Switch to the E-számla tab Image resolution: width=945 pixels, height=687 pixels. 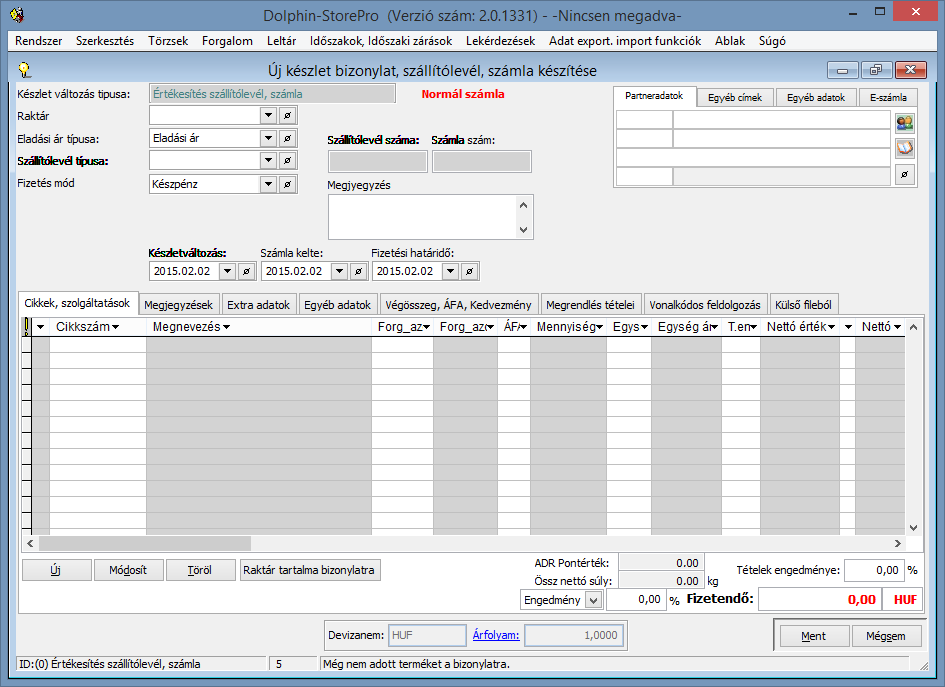coord(888,98)
